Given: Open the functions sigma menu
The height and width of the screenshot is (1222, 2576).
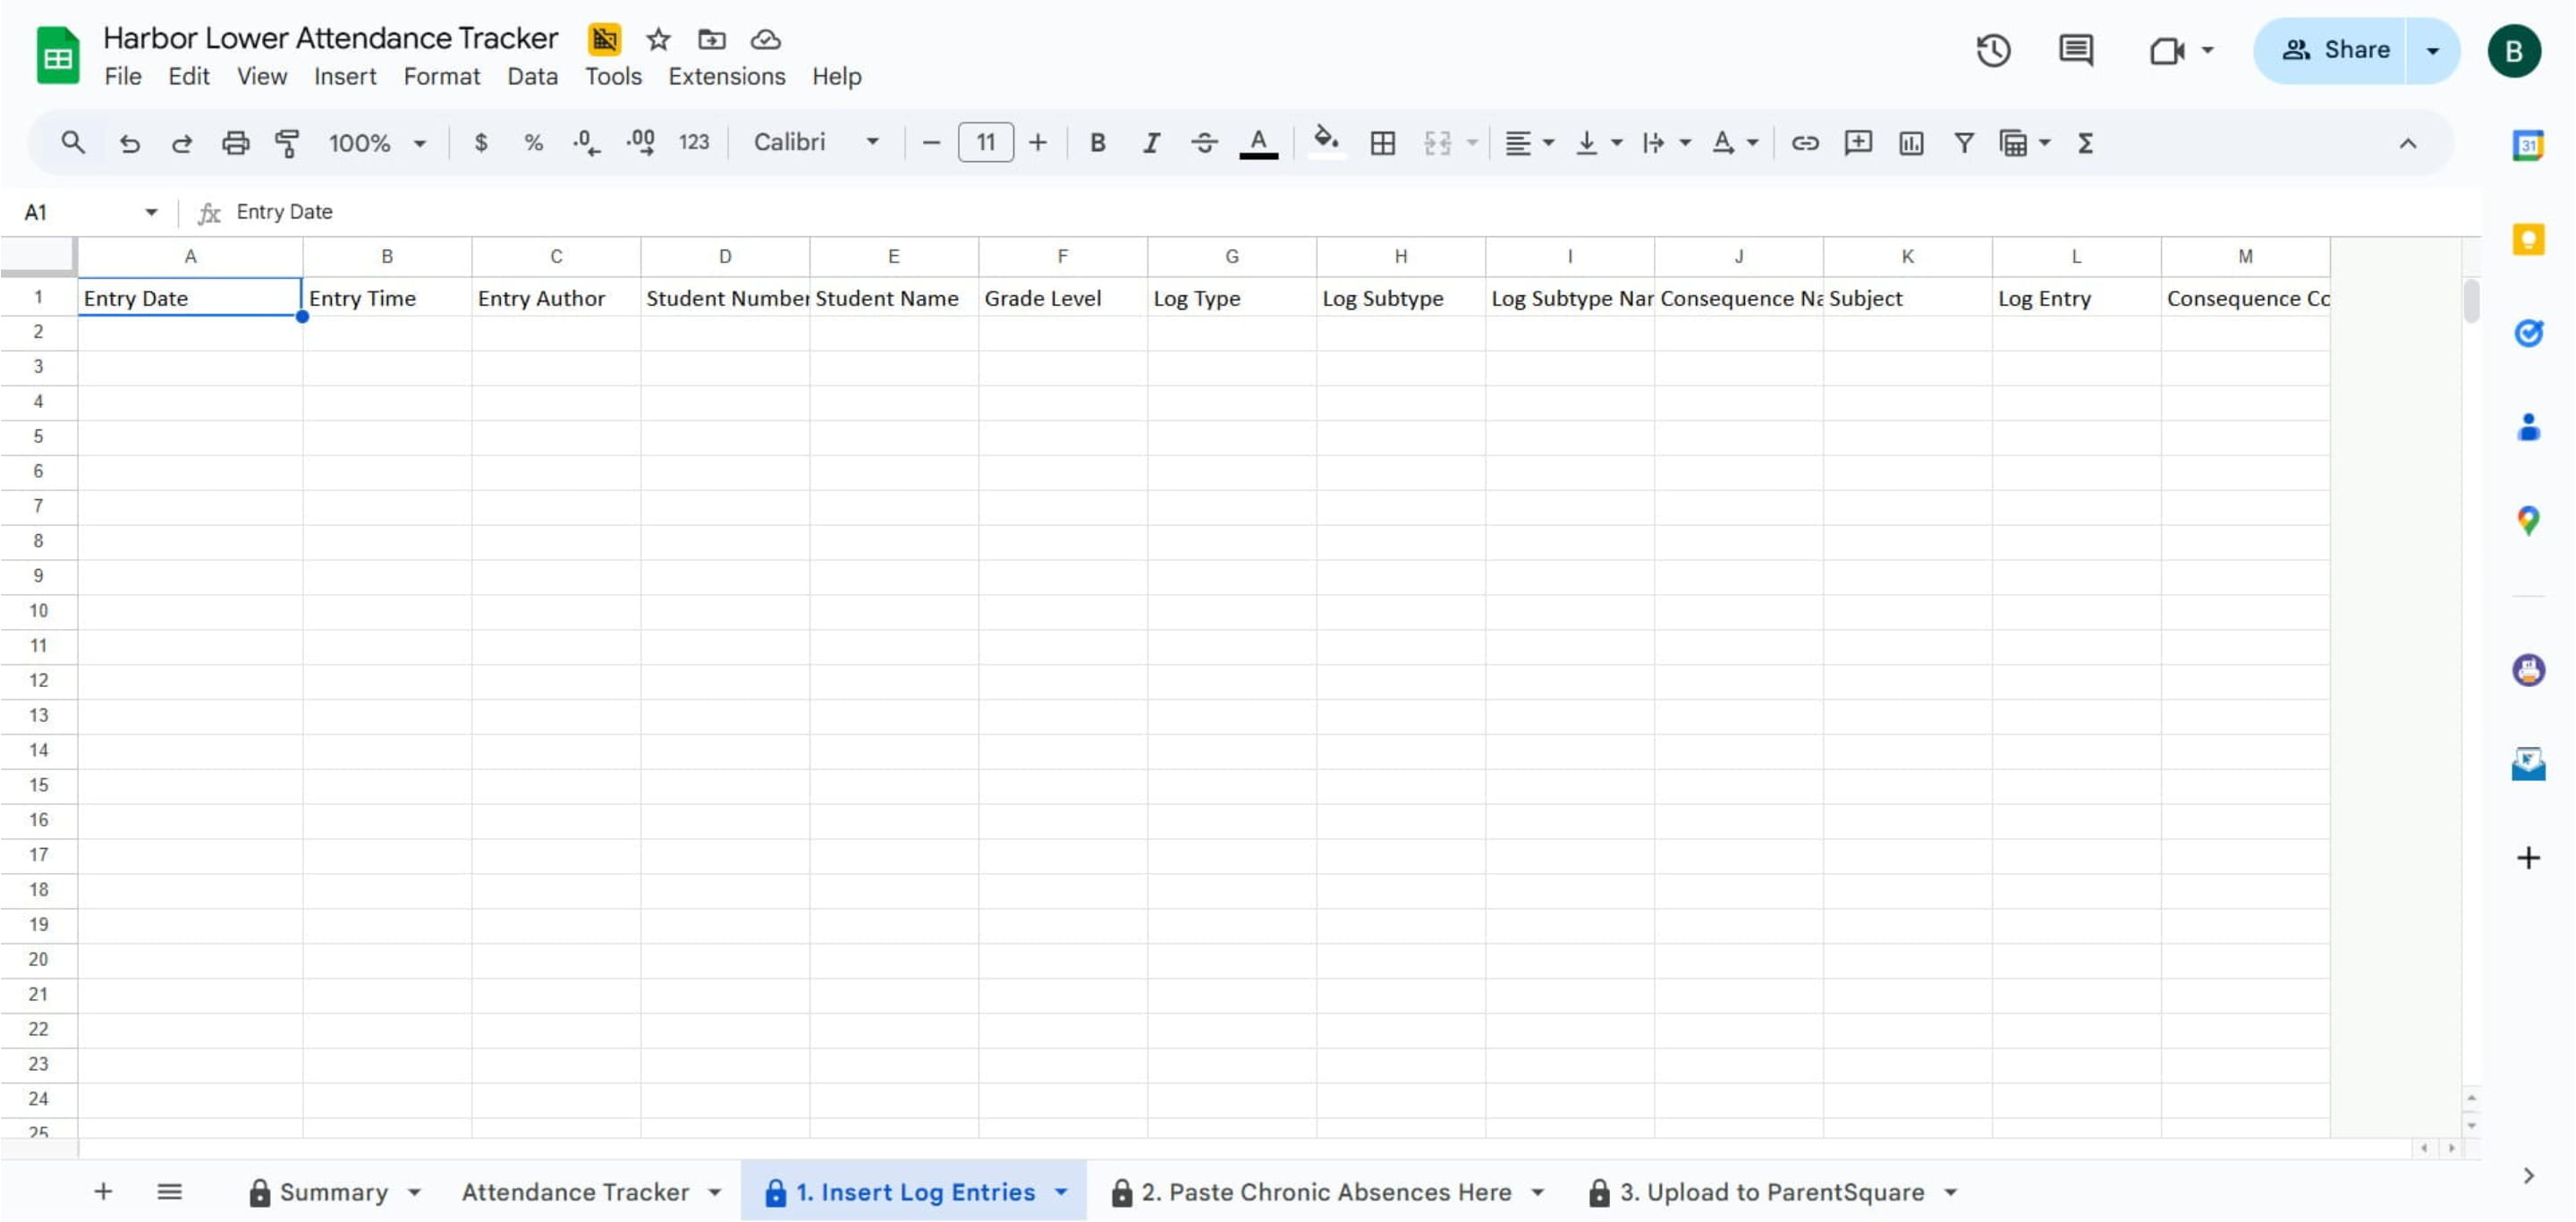Looking at the screenshot, I should point(2085,143).
